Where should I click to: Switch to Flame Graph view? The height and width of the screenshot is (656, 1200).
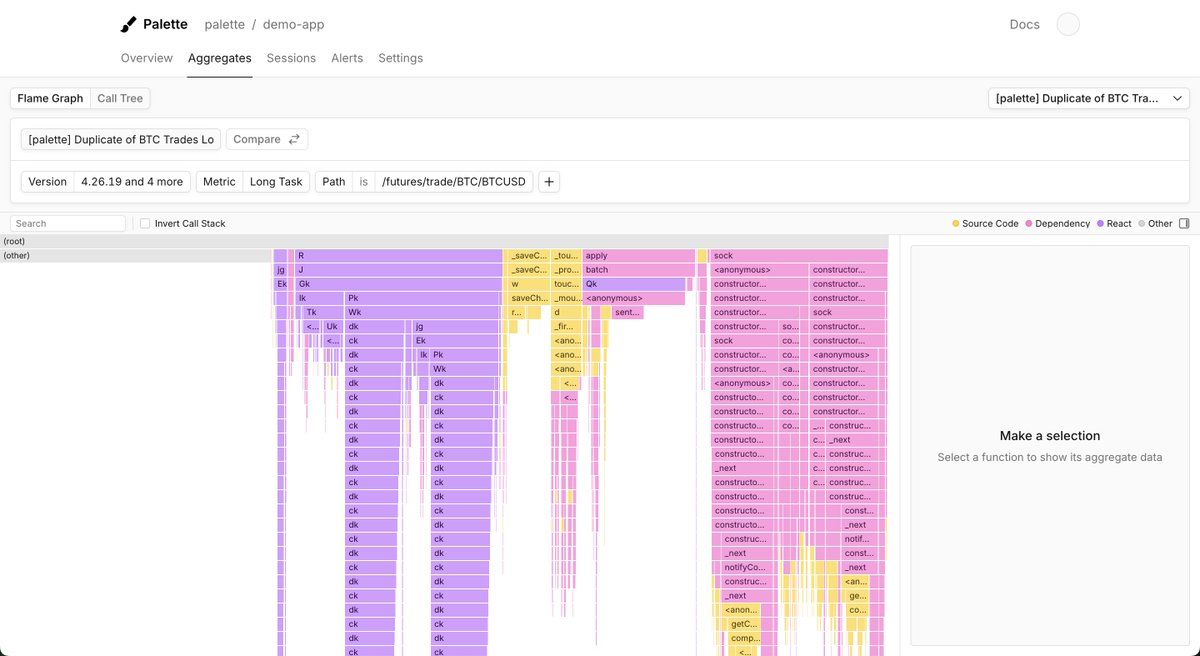(50, 98)
